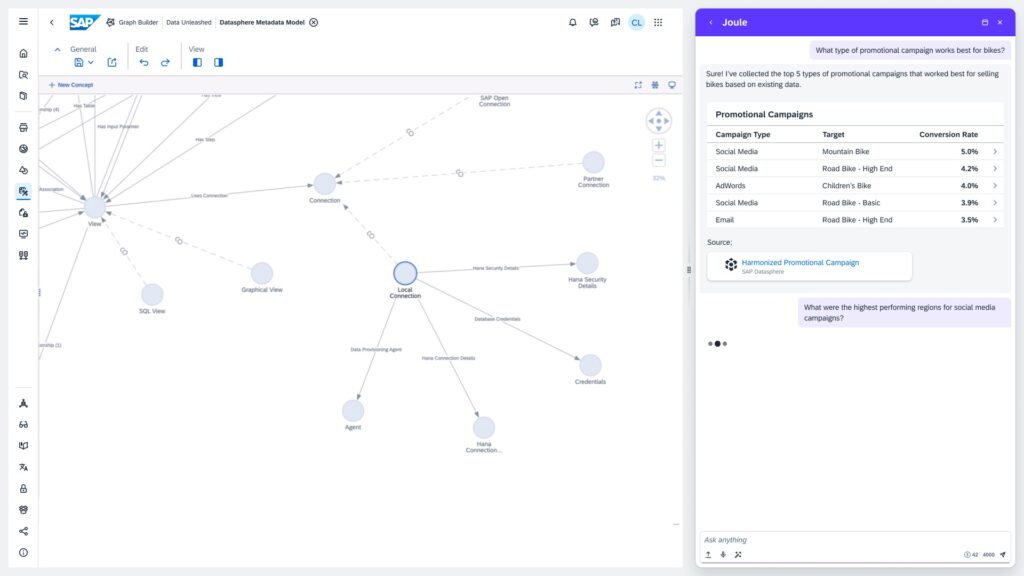The image size is (1024, 576).
Task: Click the Redo icon in the Edit group
Action: (x=165, y=62)
